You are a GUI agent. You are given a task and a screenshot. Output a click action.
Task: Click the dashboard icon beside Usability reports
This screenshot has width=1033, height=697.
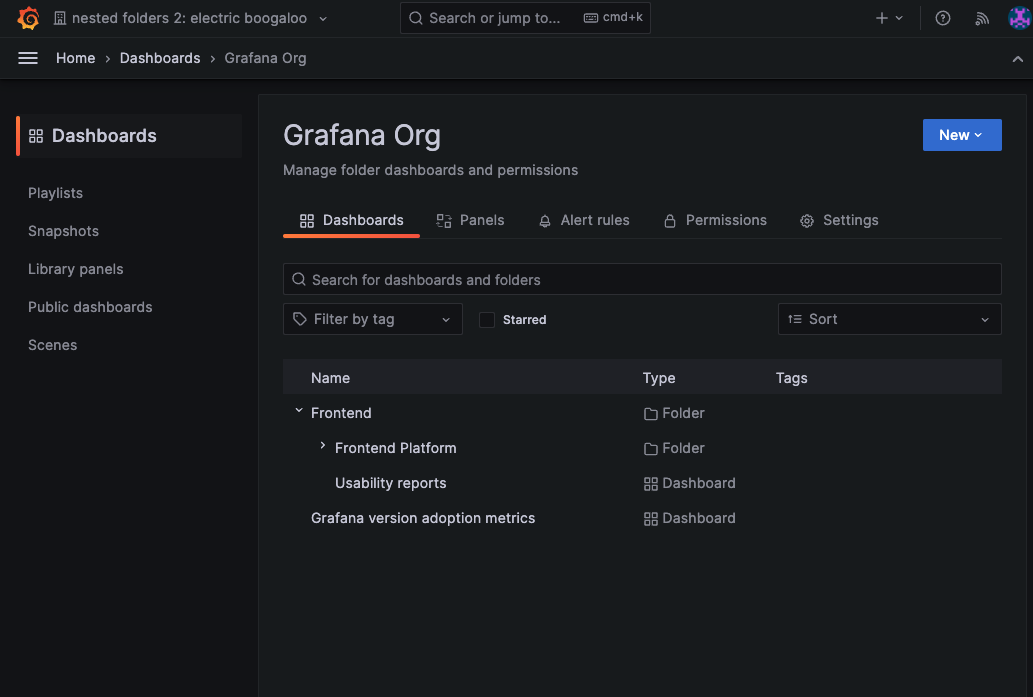[649, 483]
